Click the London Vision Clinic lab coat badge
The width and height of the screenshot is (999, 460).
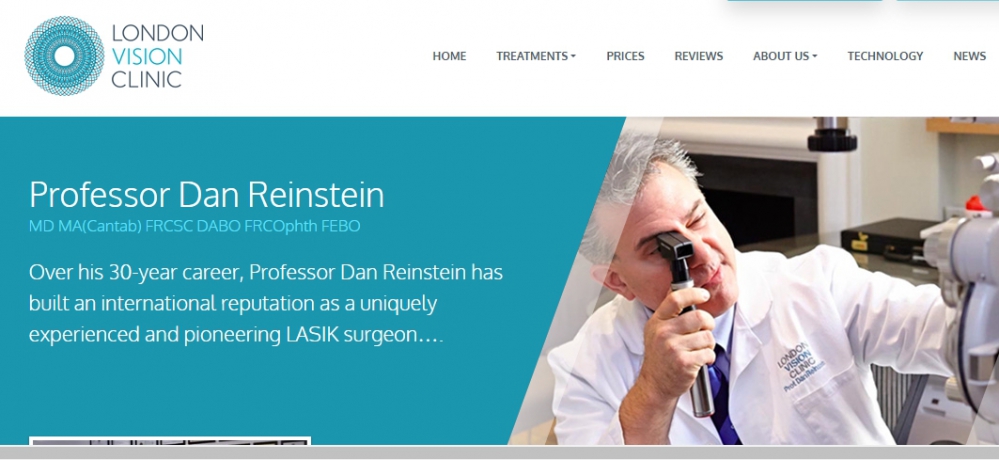[x=800, y=366]
